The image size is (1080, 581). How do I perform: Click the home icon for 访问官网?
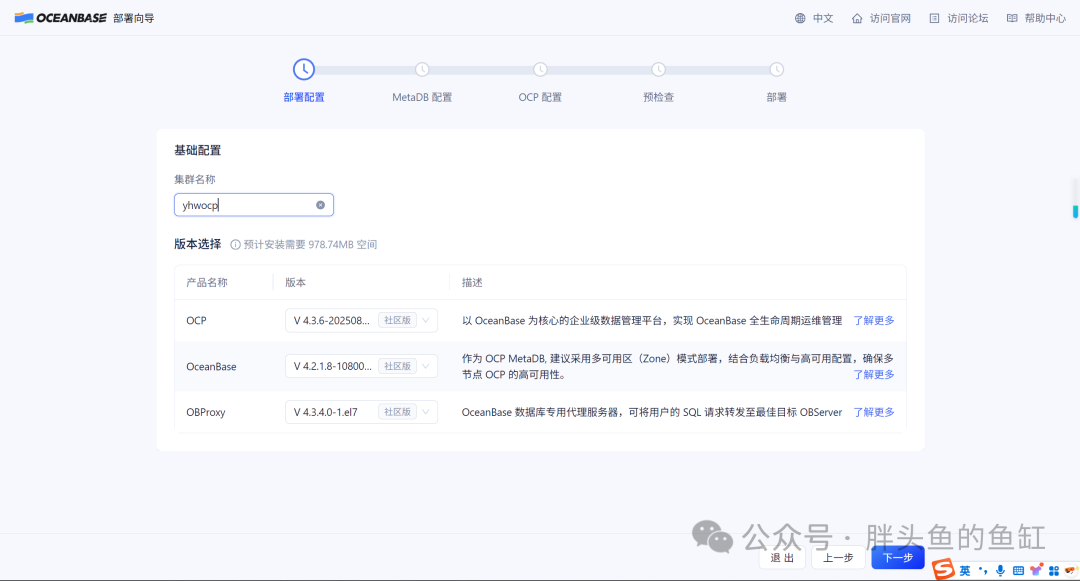[x=857, y=19]
